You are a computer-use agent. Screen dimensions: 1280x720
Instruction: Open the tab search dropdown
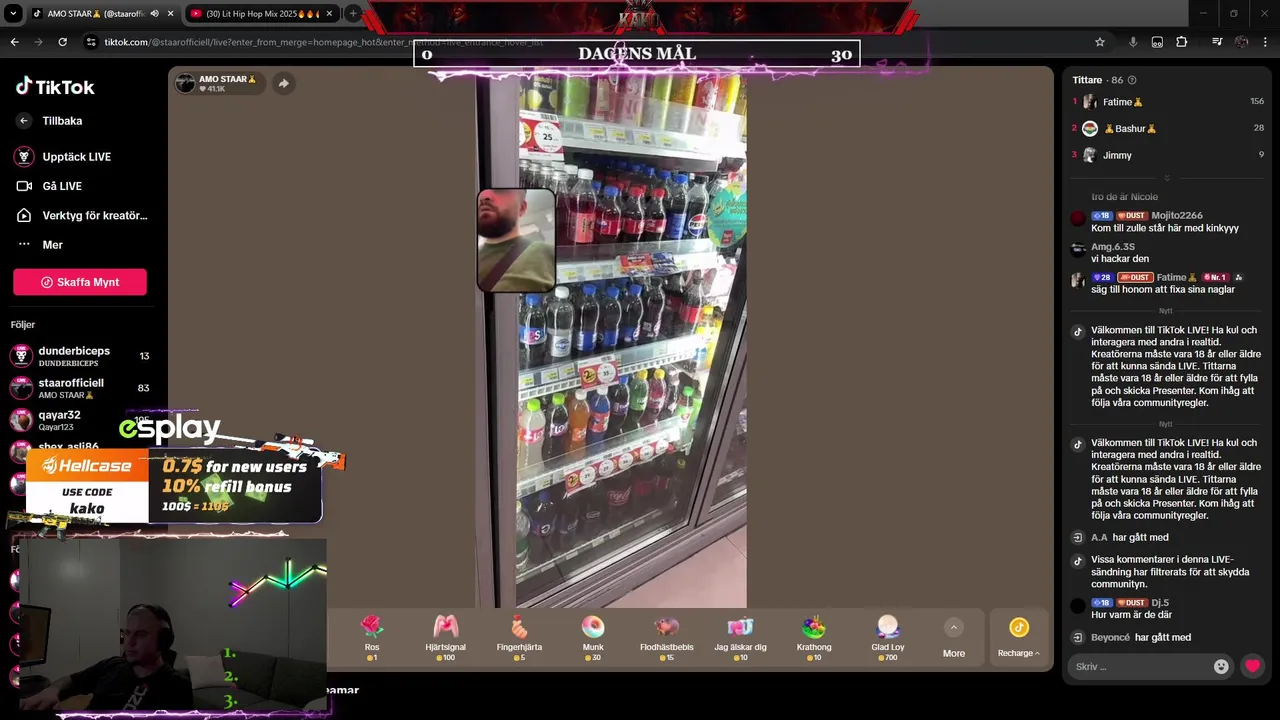[x=13, y=14]
